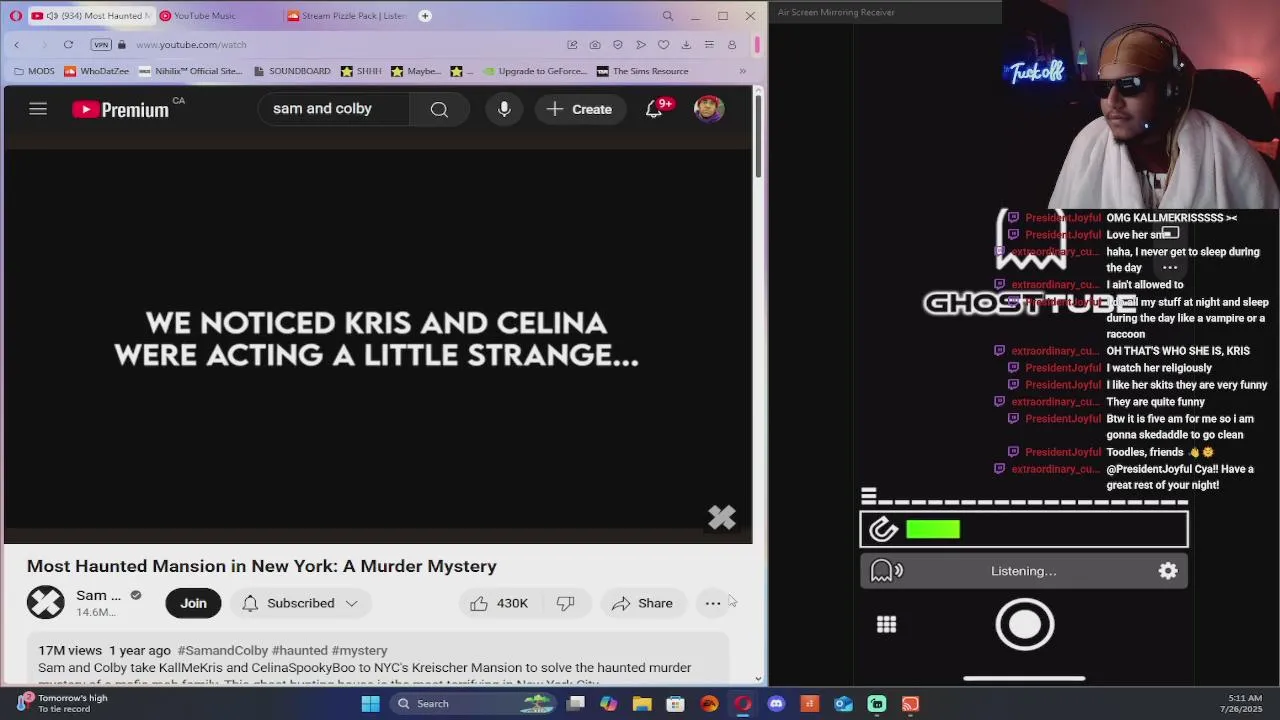Open more actions three-dot menu
The width and height of the screenshot is (1280, 720).
click(713, 603)
